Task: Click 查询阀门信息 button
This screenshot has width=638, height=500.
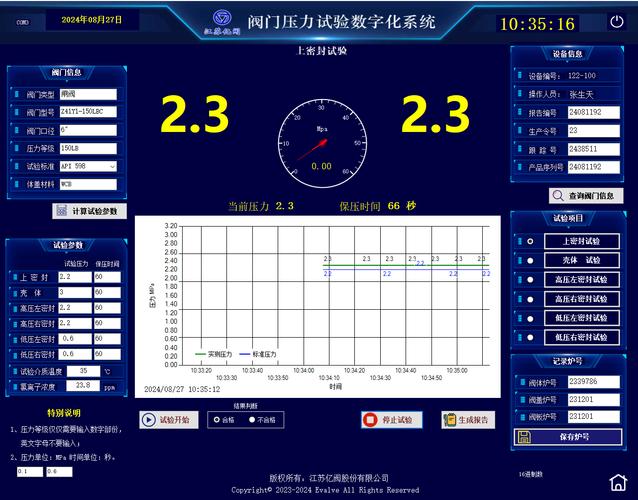Action: click(x=586, y=196)
